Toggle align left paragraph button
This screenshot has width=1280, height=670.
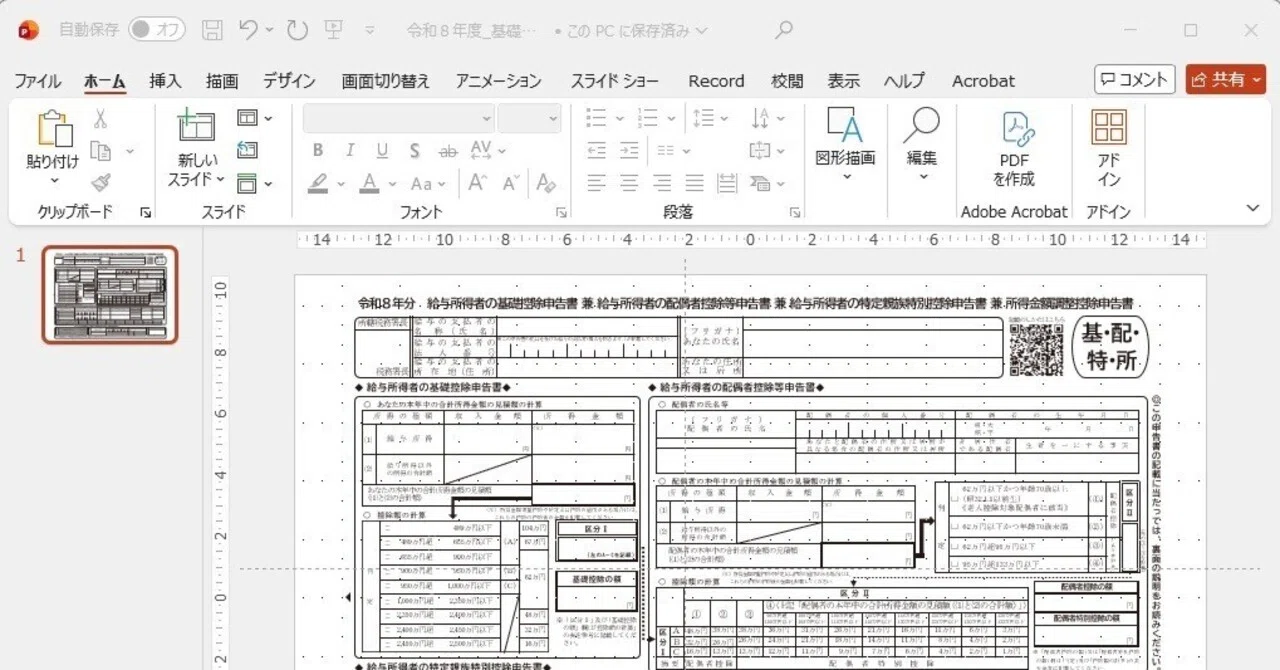tap(597, 183)
